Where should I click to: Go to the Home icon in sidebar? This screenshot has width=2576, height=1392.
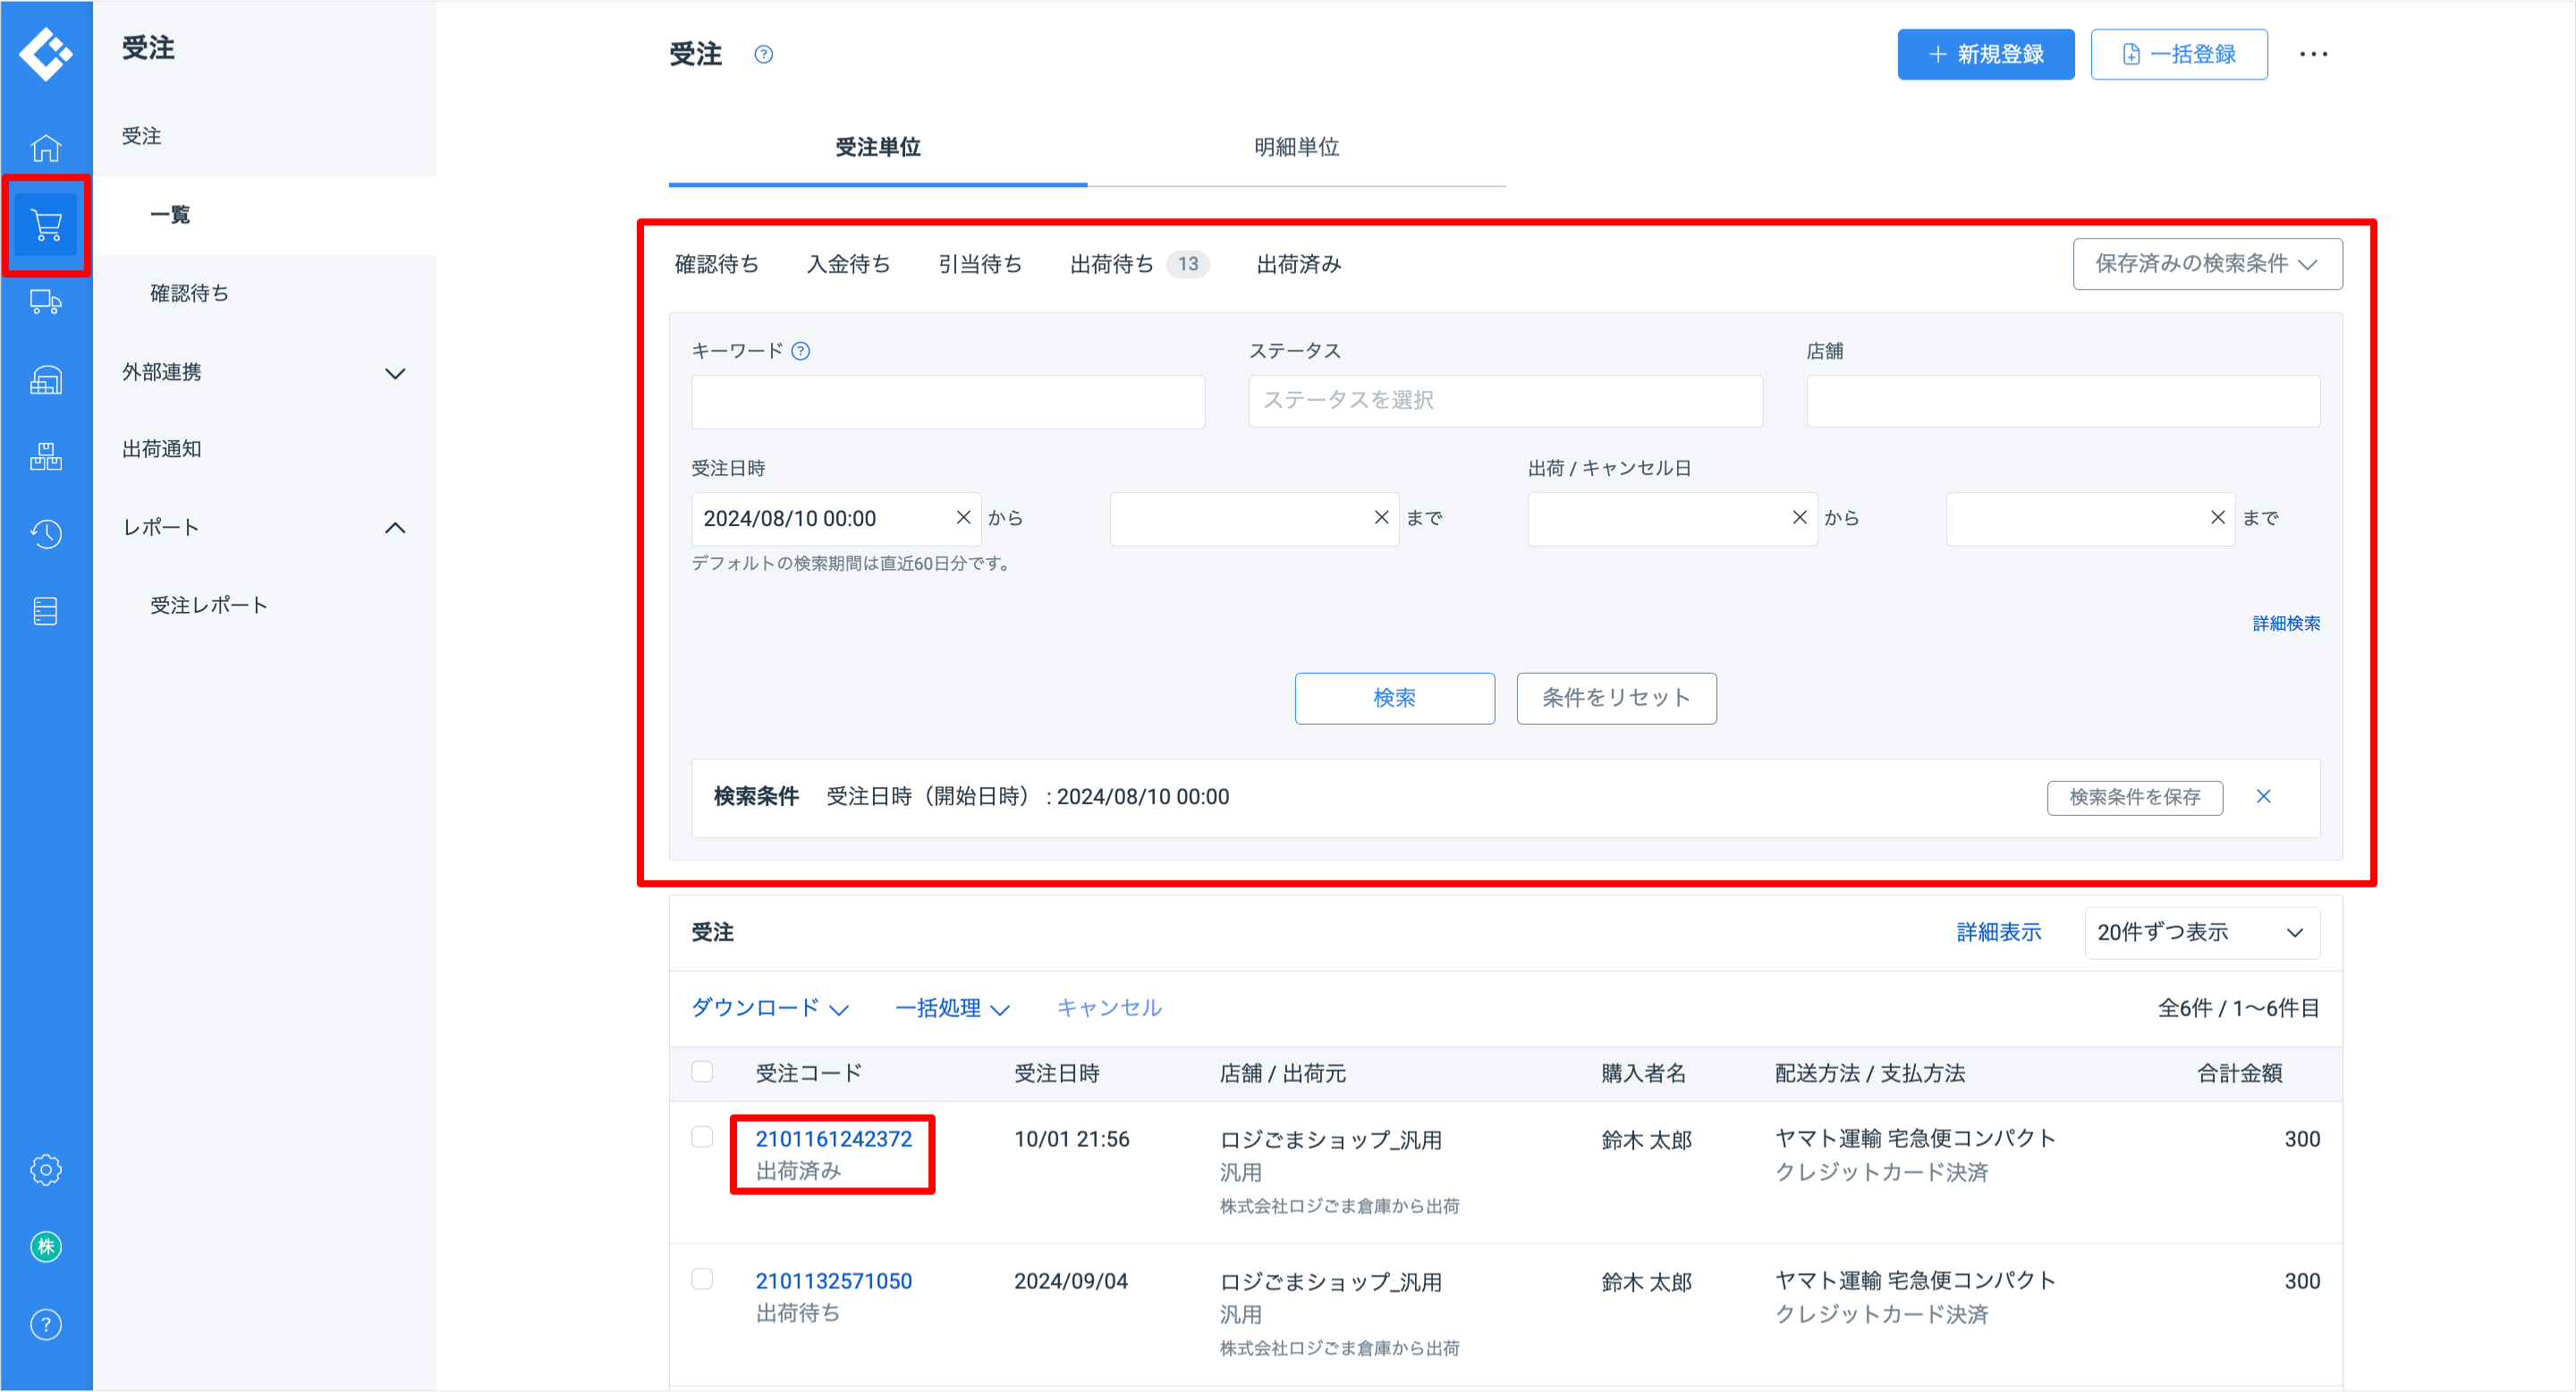click(x=46, y=148)
